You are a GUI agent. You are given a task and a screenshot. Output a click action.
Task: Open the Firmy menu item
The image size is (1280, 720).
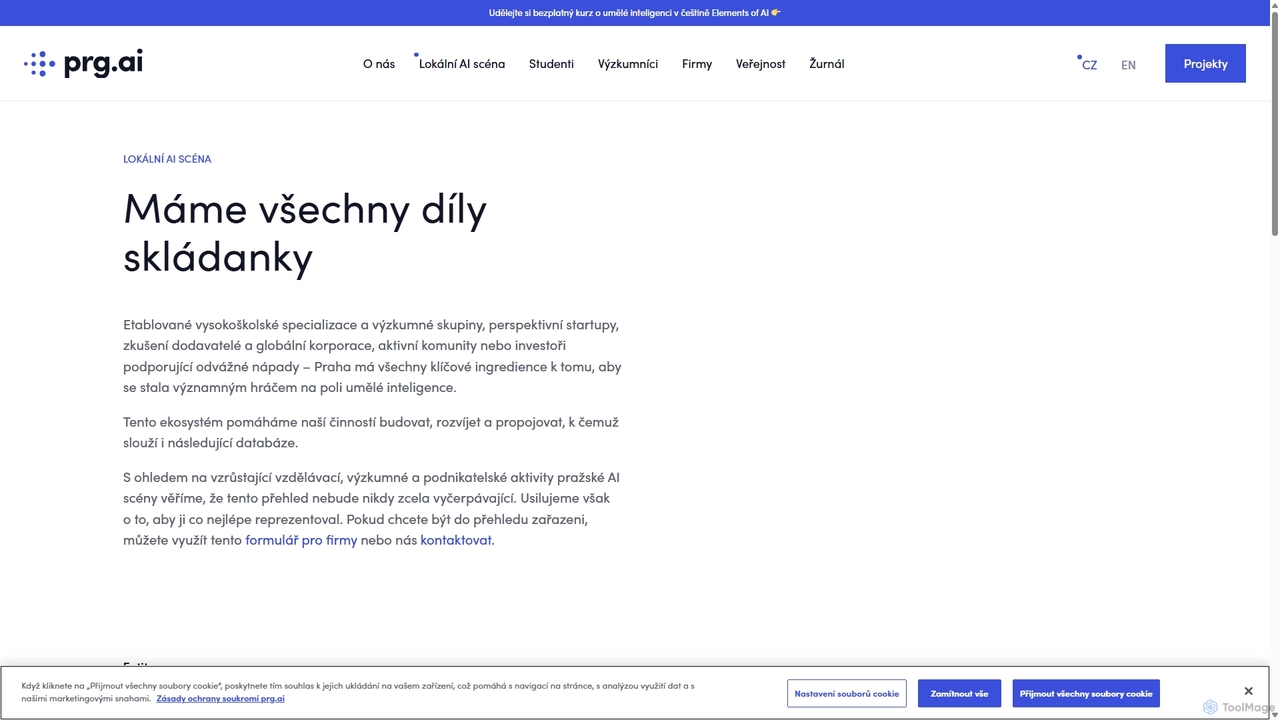click(x=697, y=64)
